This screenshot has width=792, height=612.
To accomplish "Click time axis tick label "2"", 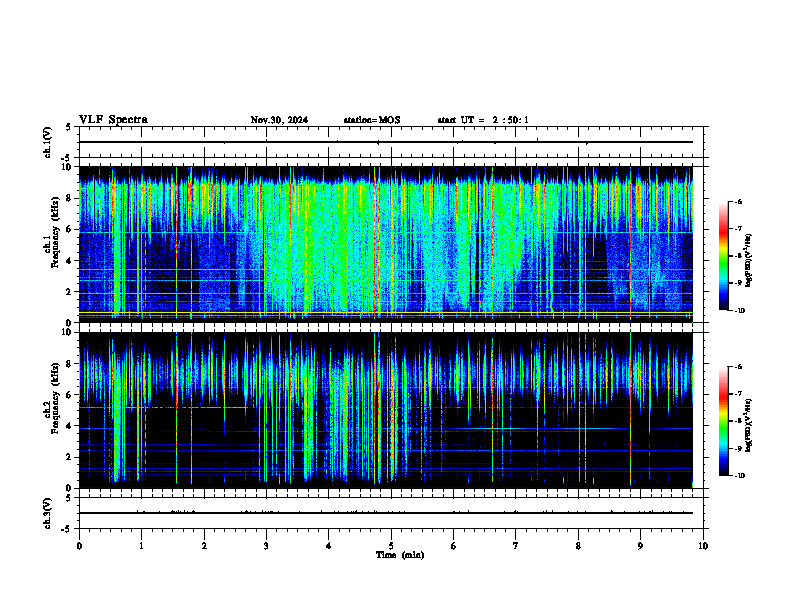I will click(x=204, y=546).
